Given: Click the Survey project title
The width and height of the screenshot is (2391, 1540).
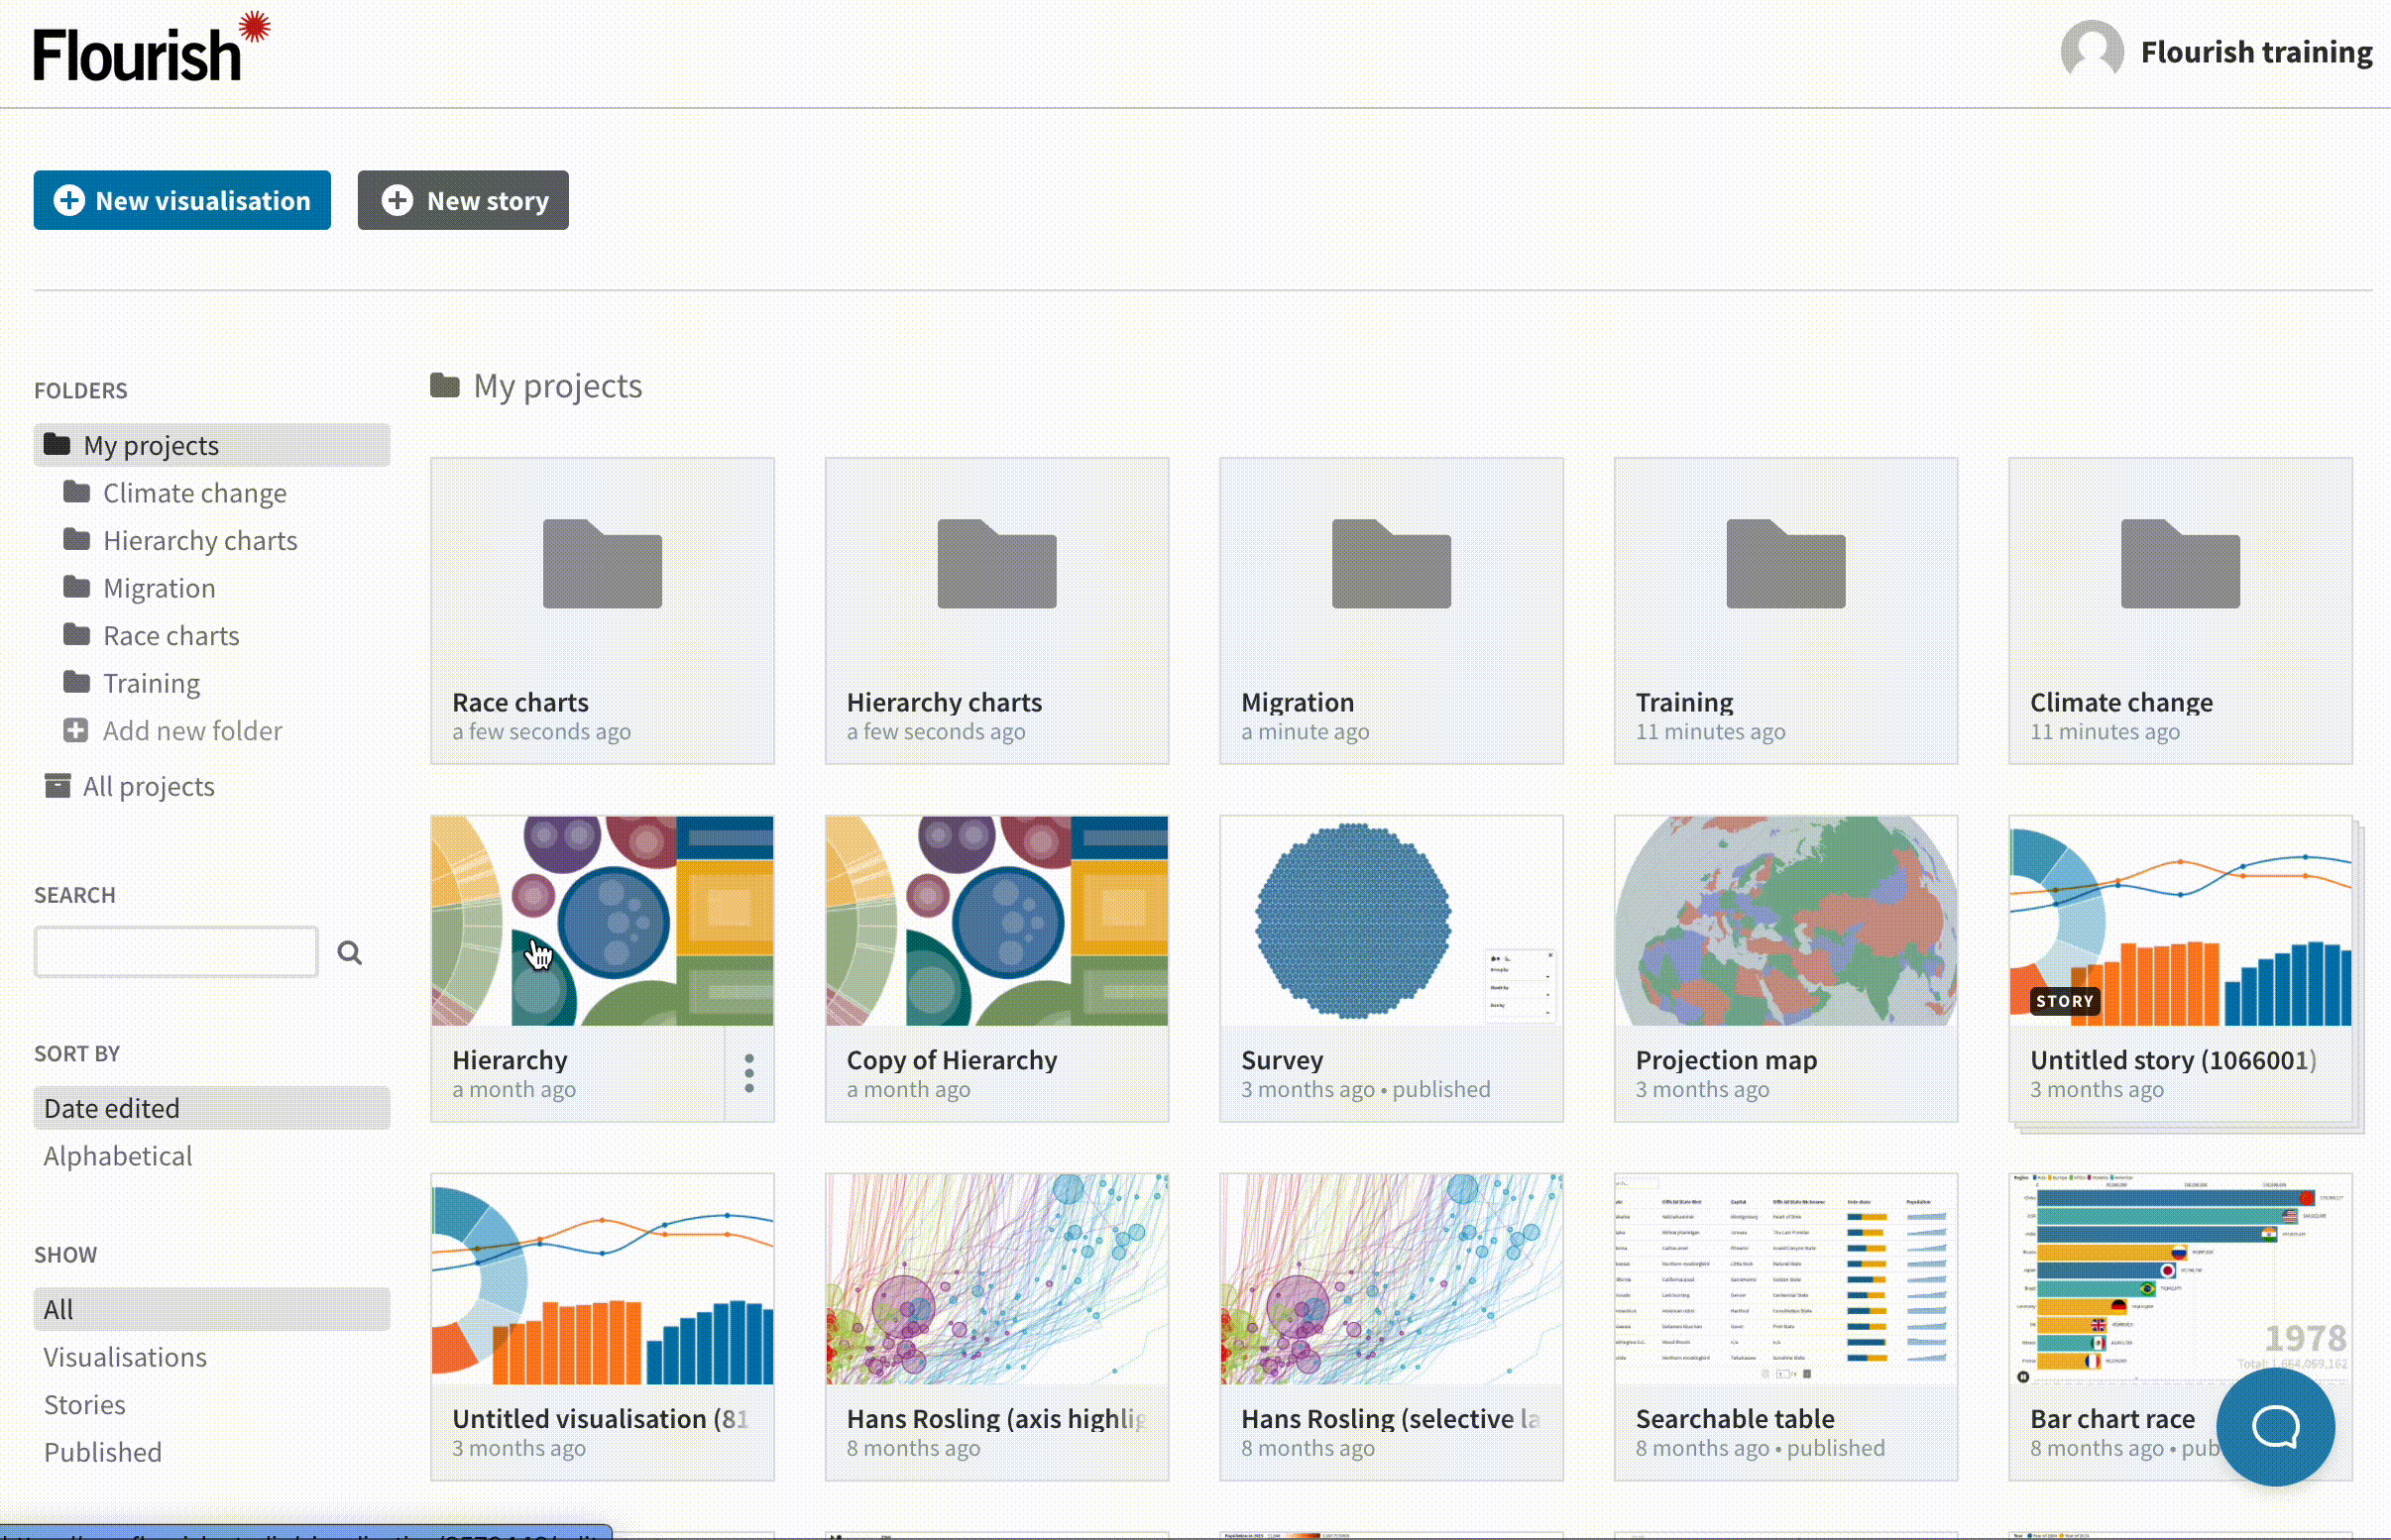Looking at the screenshot, I should pos(1282,1060).
